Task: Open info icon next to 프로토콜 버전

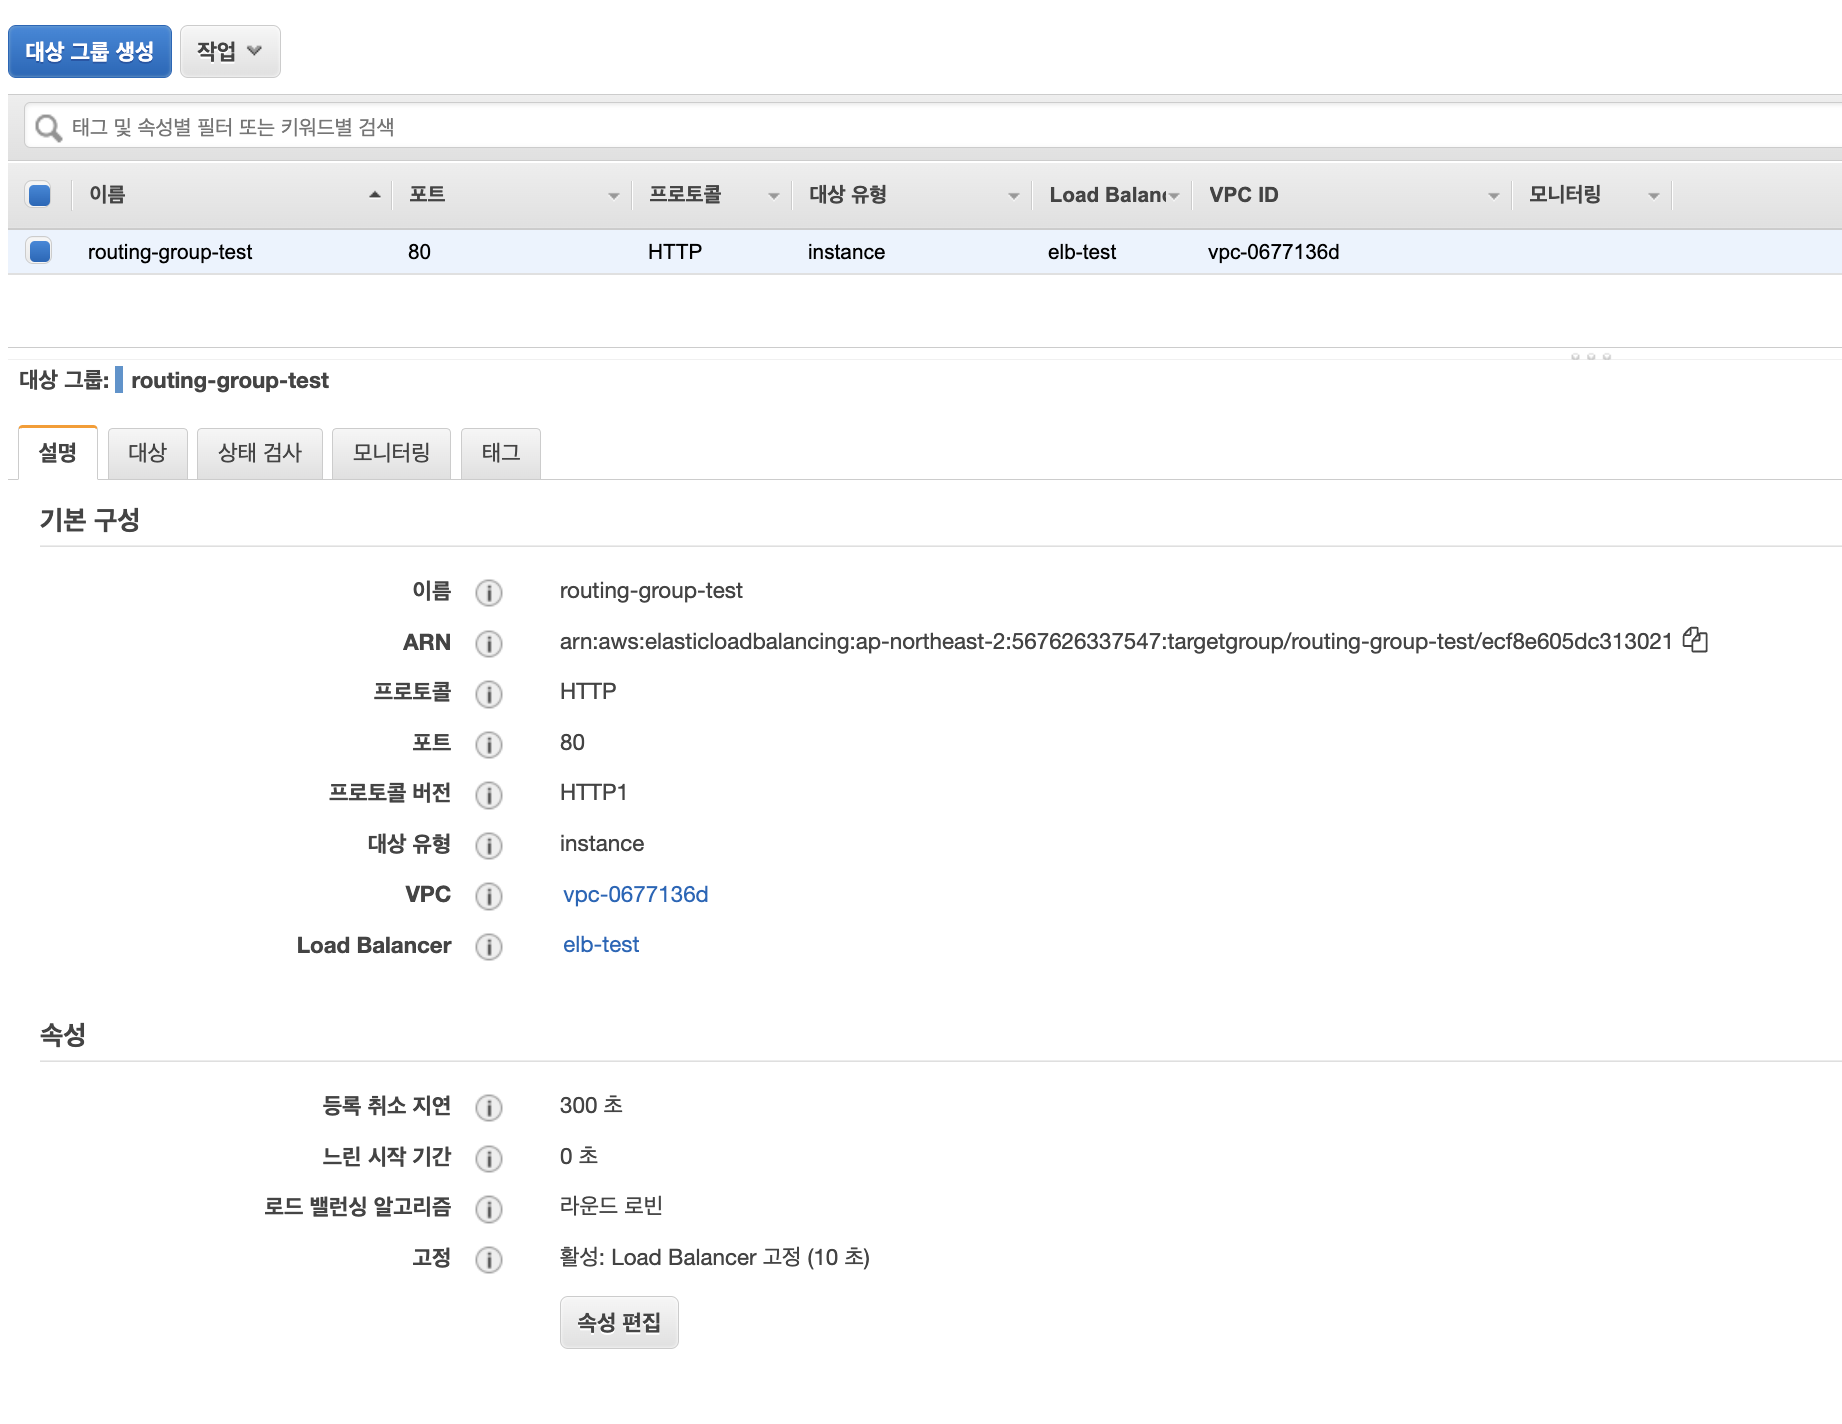Action: [x=488, y=794]
